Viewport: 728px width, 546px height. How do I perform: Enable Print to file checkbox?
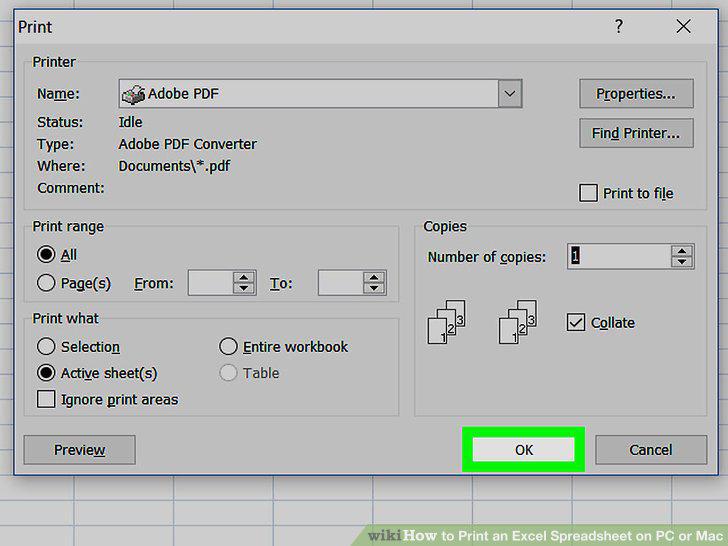pyautogui.click(x=588, y=193)
